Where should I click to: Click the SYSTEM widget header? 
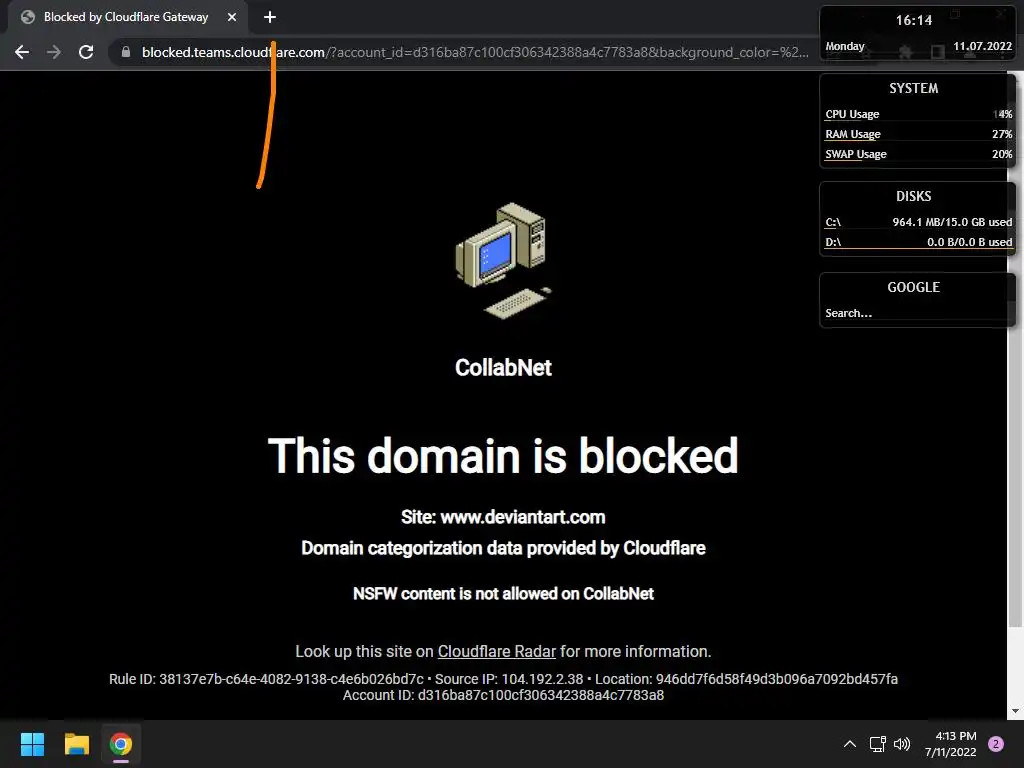pos(914,88)
